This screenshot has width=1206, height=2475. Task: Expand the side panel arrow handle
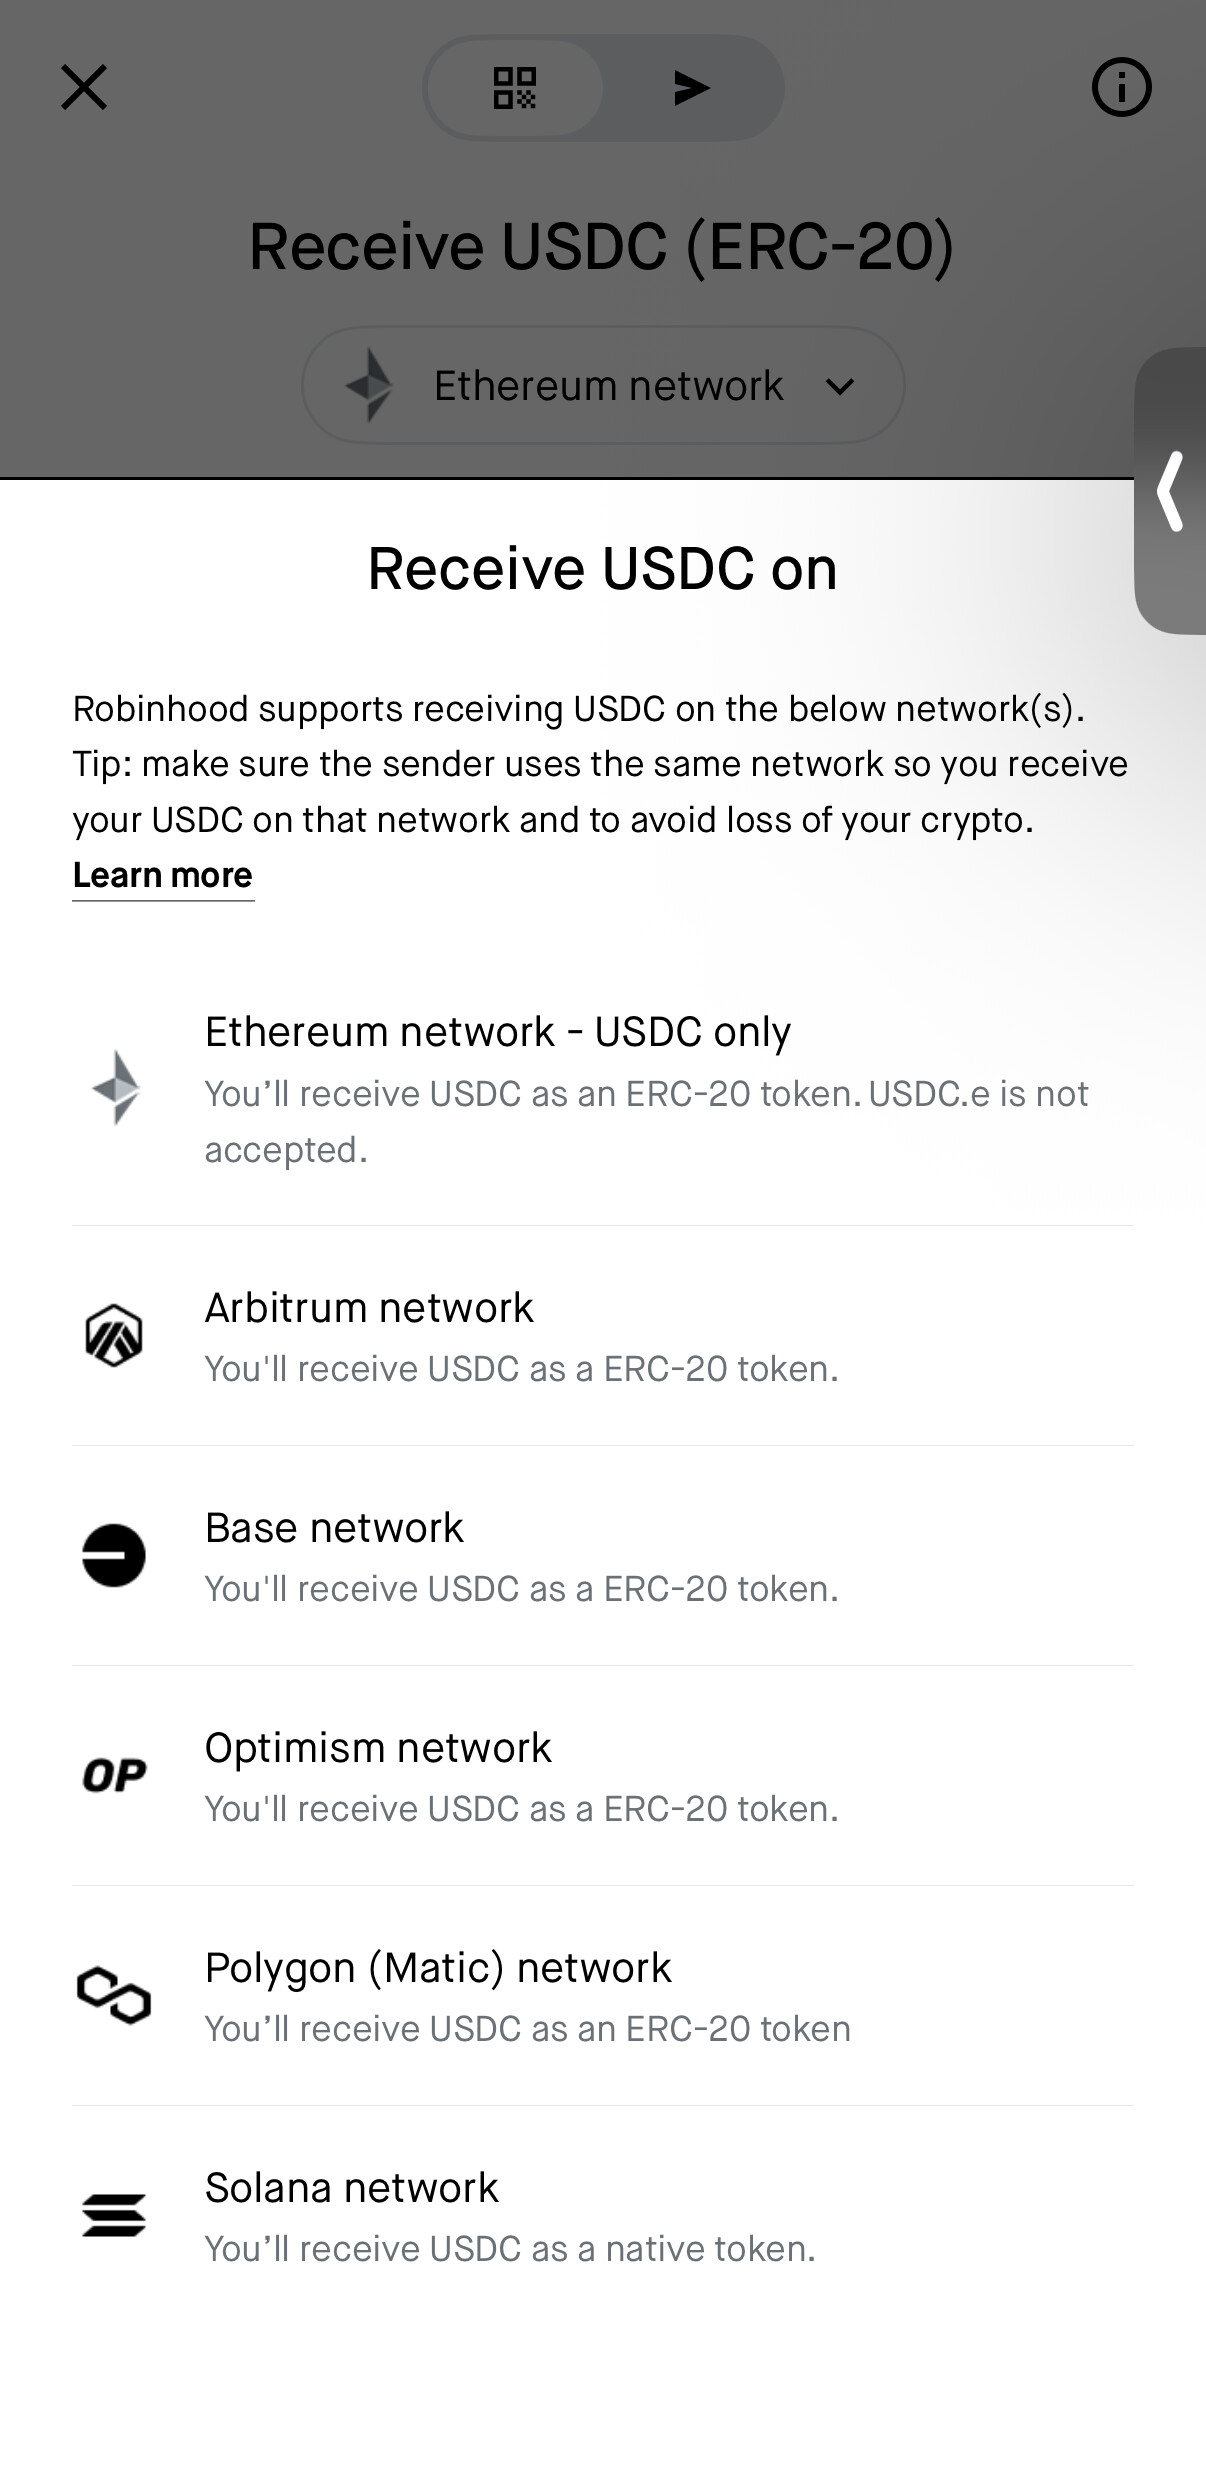click(x=1171, y=491)
